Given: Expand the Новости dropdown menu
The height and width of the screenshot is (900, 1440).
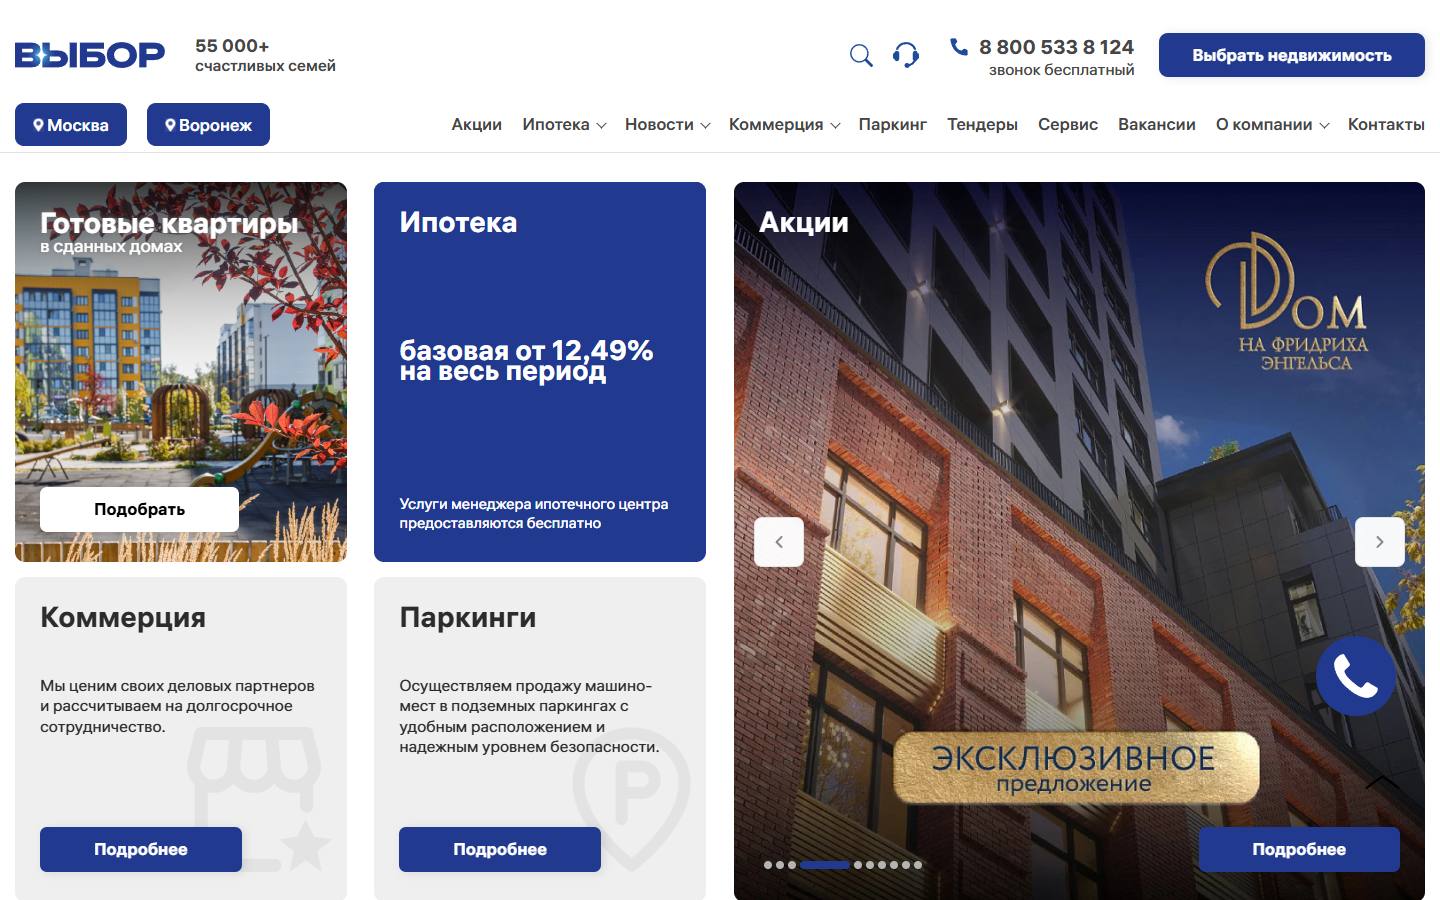Looking at the screenshot, I should click(667, 125).
